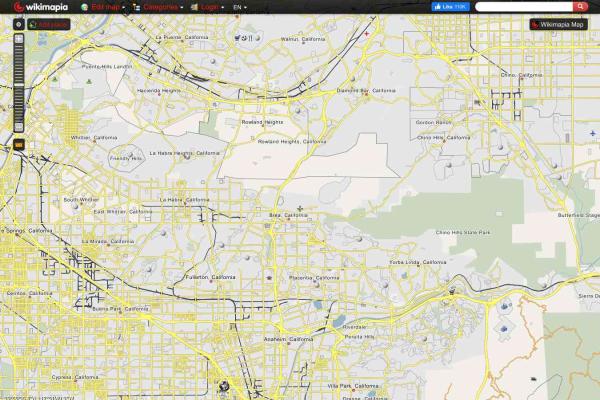Select the Walnut, California label
This screenshot has width=600, height=400.
(x=303, y=39)
